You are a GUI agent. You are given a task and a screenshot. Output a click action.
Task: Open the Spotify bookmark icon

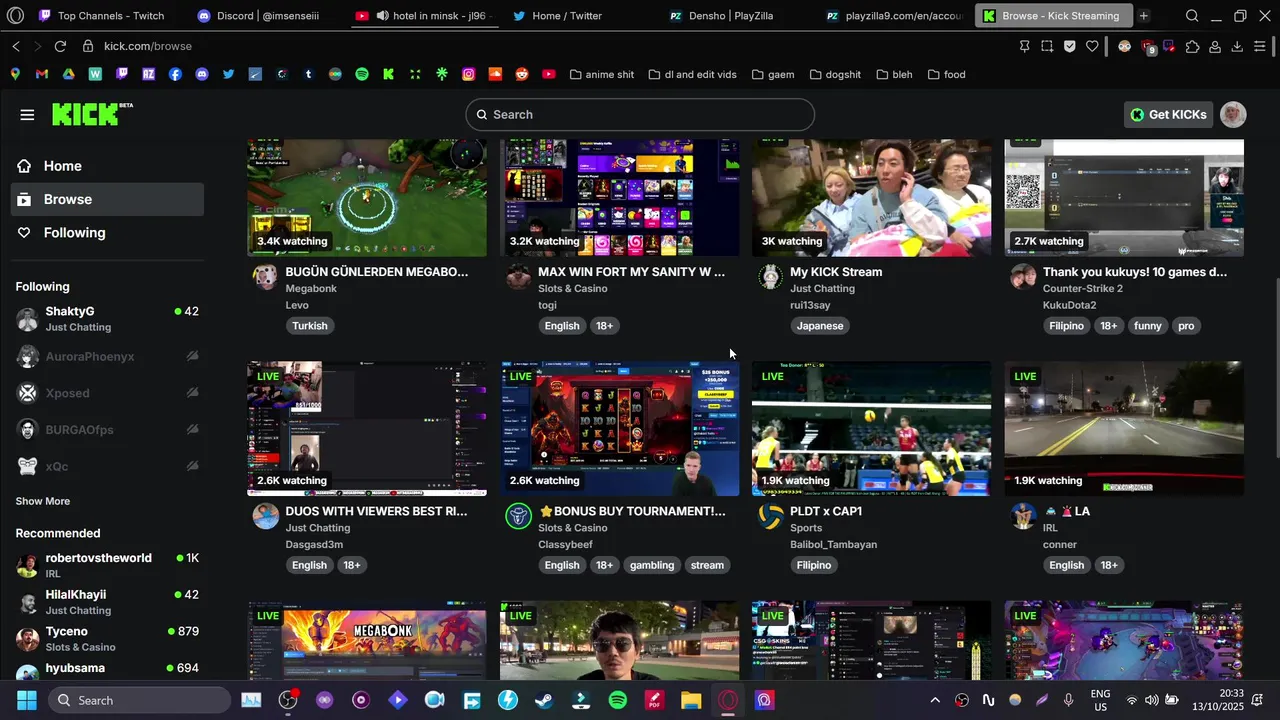[362, 74]
